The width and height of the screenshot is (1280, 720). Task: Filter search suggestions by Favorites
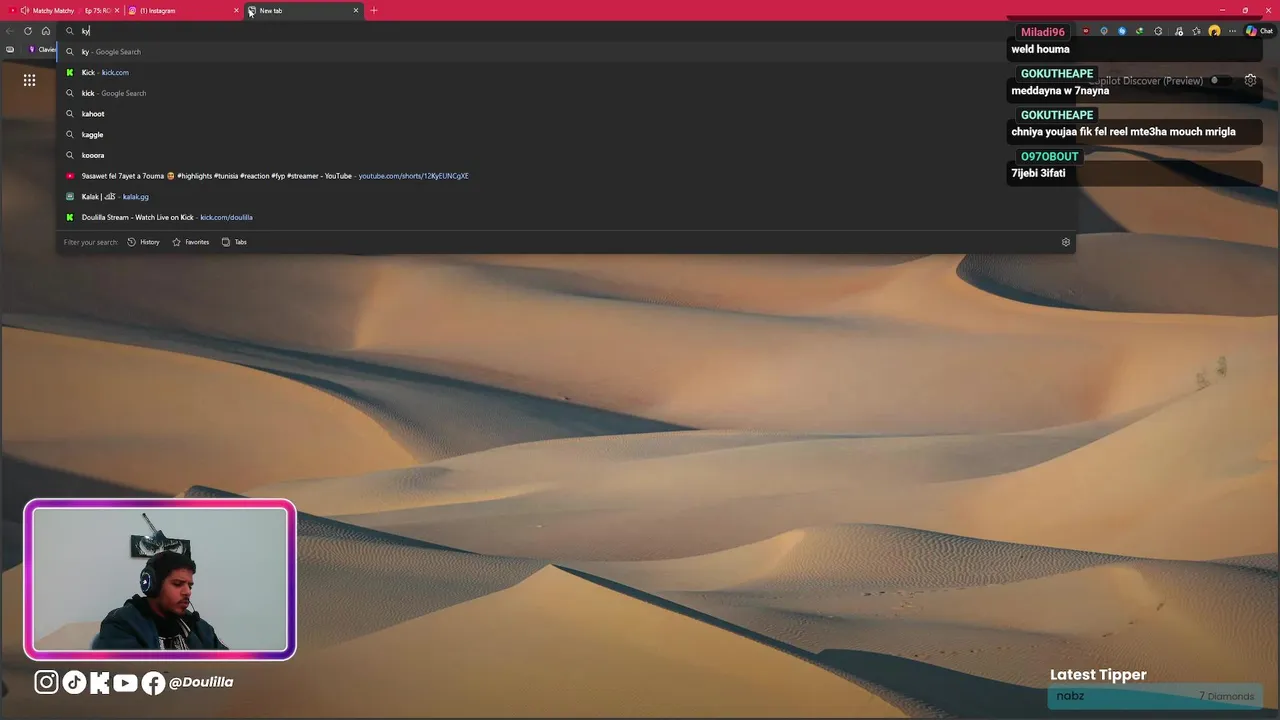tap(191, 242)
